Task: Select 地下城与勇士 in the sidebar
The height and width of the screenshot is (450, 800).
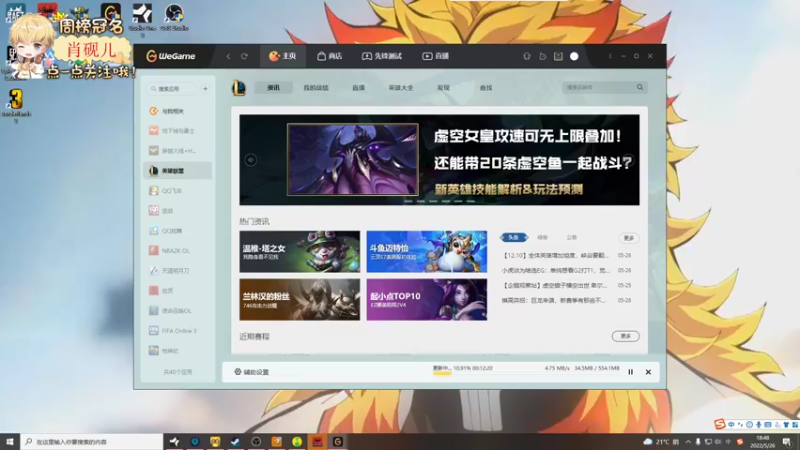Action: (178, 131)
